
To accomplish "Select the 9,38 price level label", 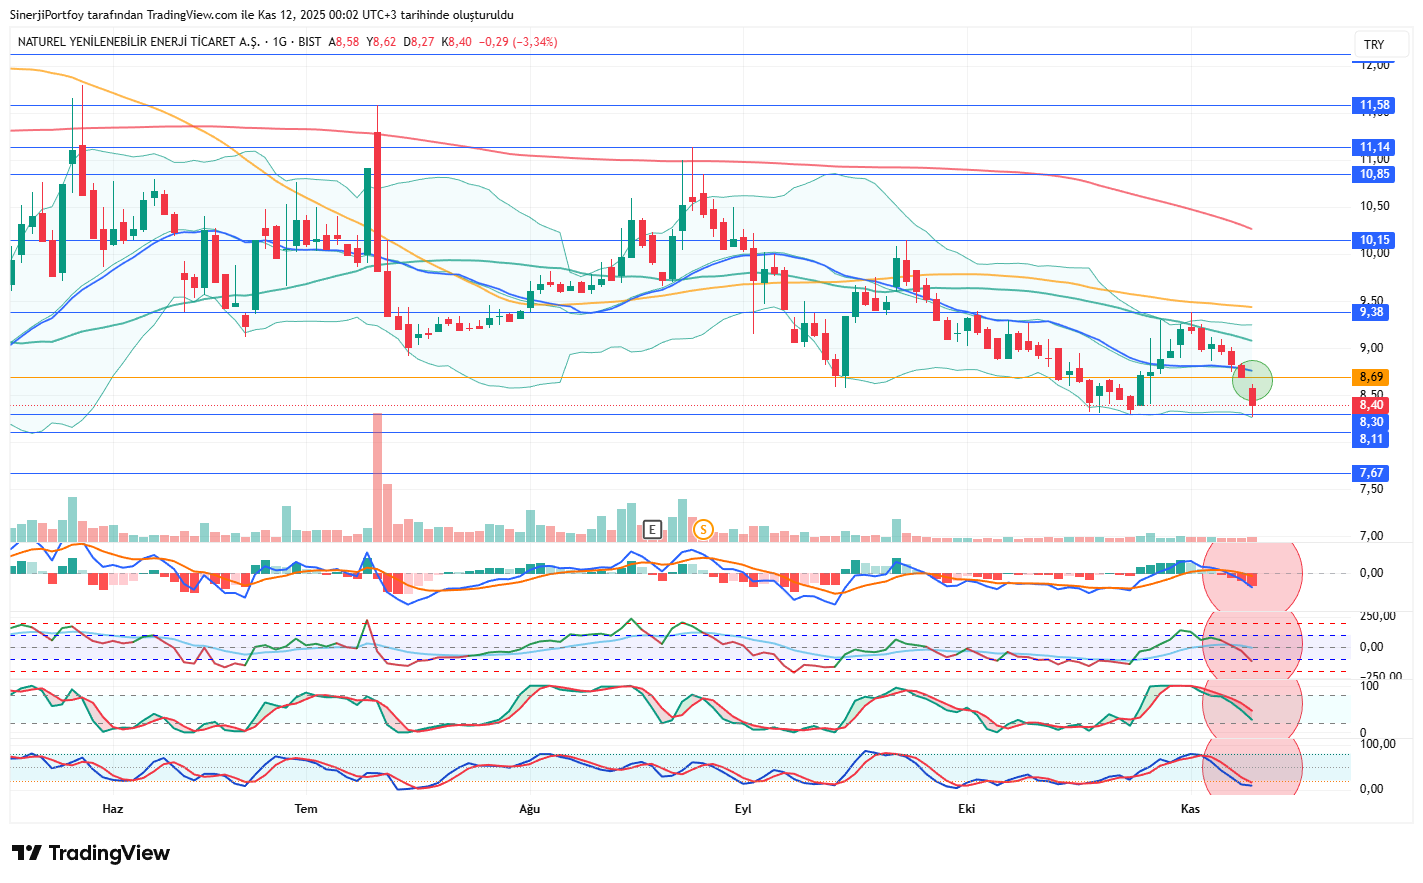I will (1371, 312).
